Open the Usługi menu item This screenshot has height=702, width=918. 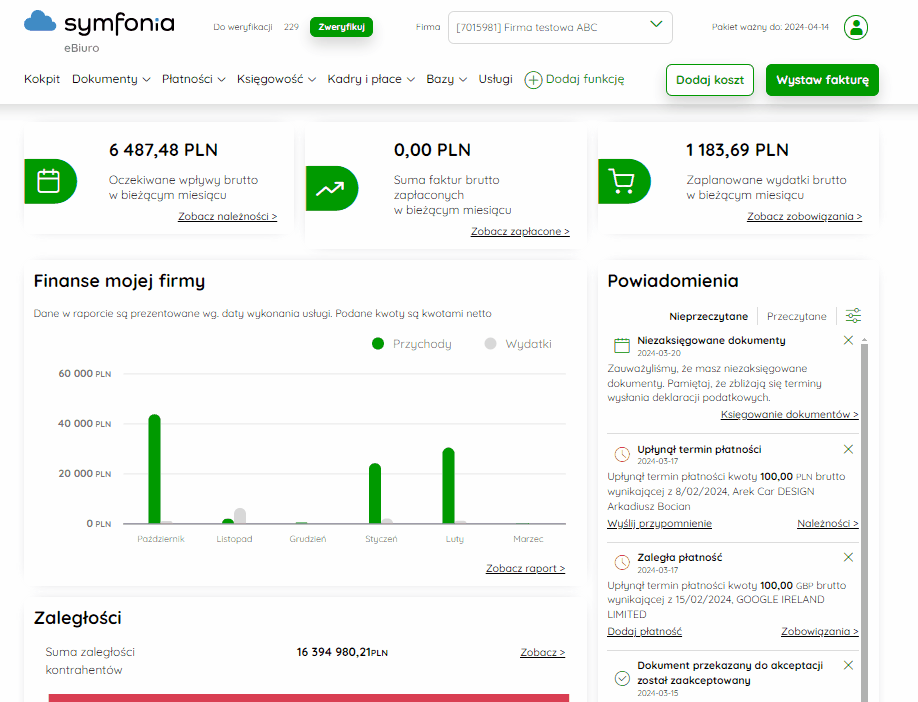495,79
